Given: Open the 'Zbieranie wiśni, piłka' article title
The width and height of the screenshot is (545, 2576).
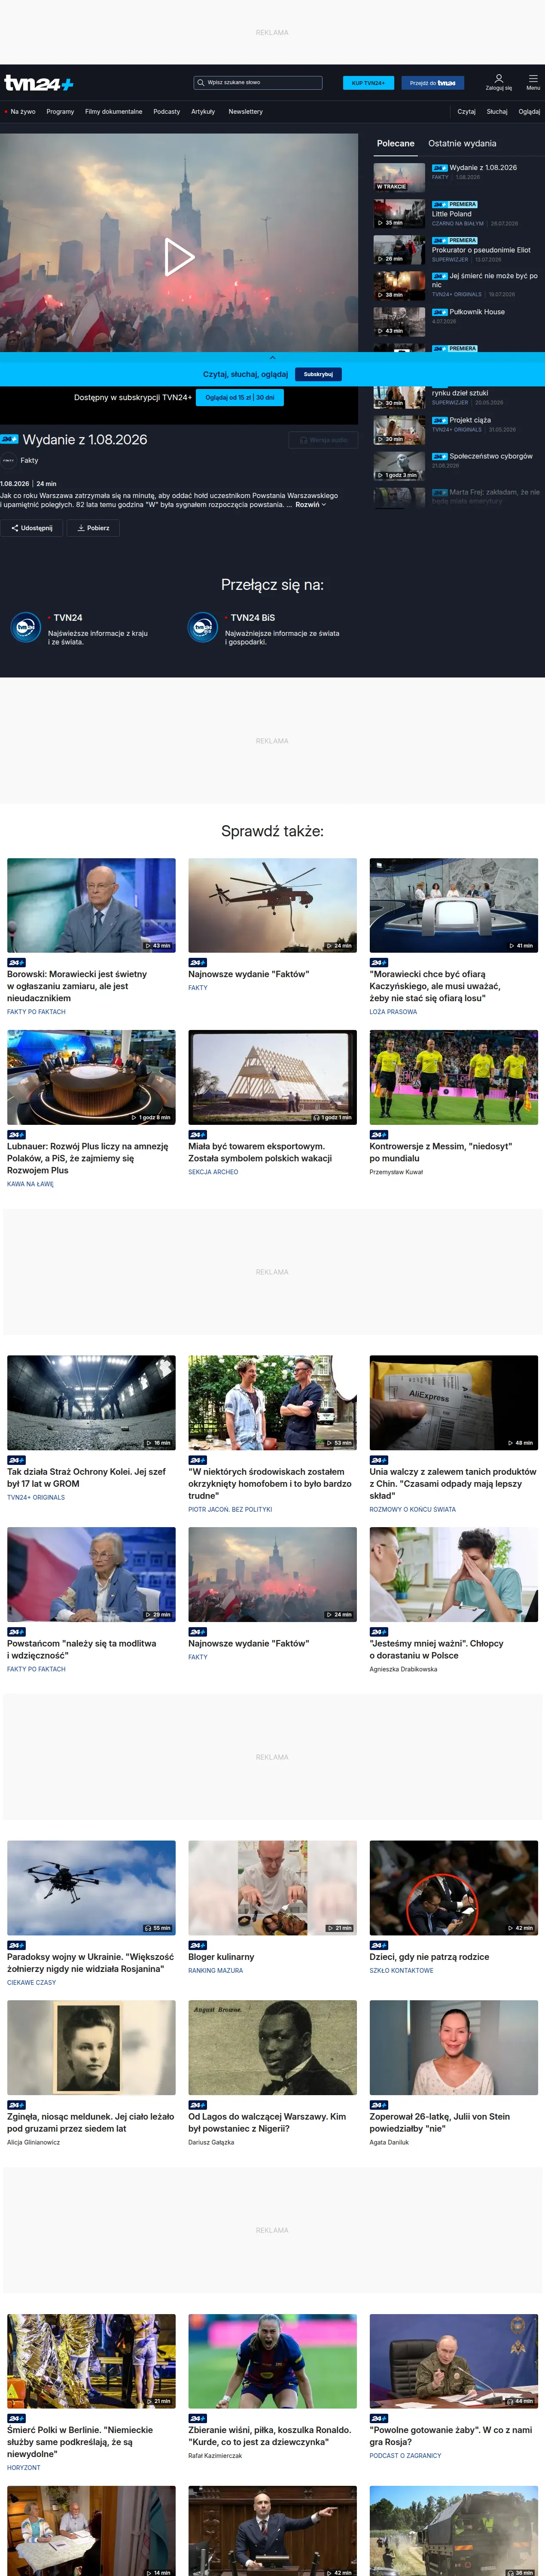Looking at the screenshot, I should point(270,2436).
